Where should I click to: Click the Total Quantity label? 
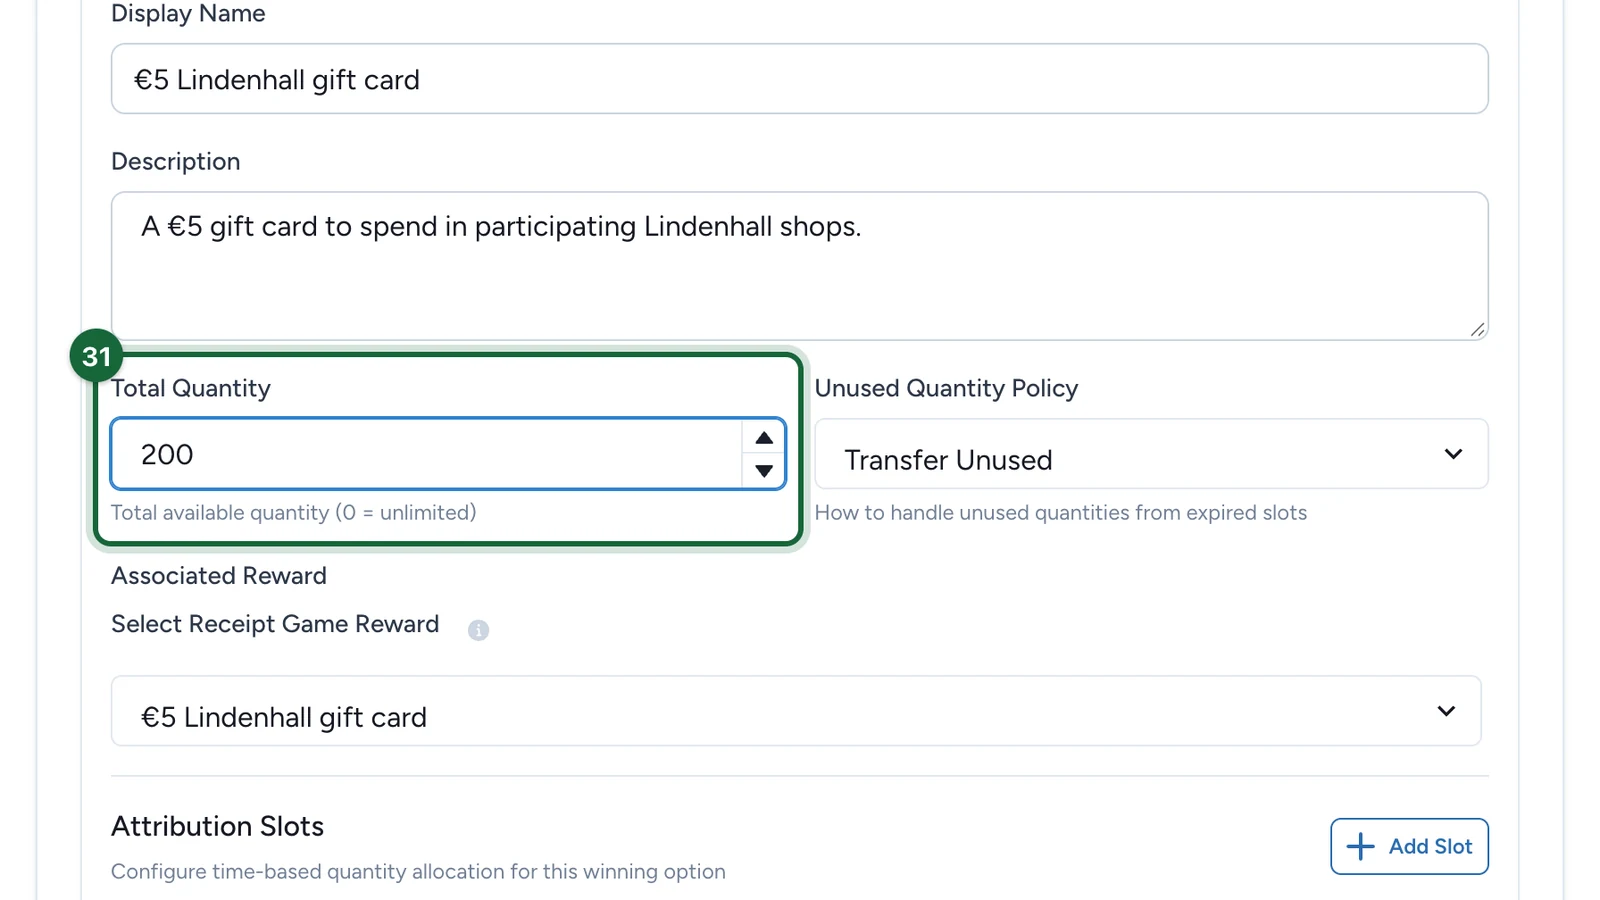(x=191, y=388)
